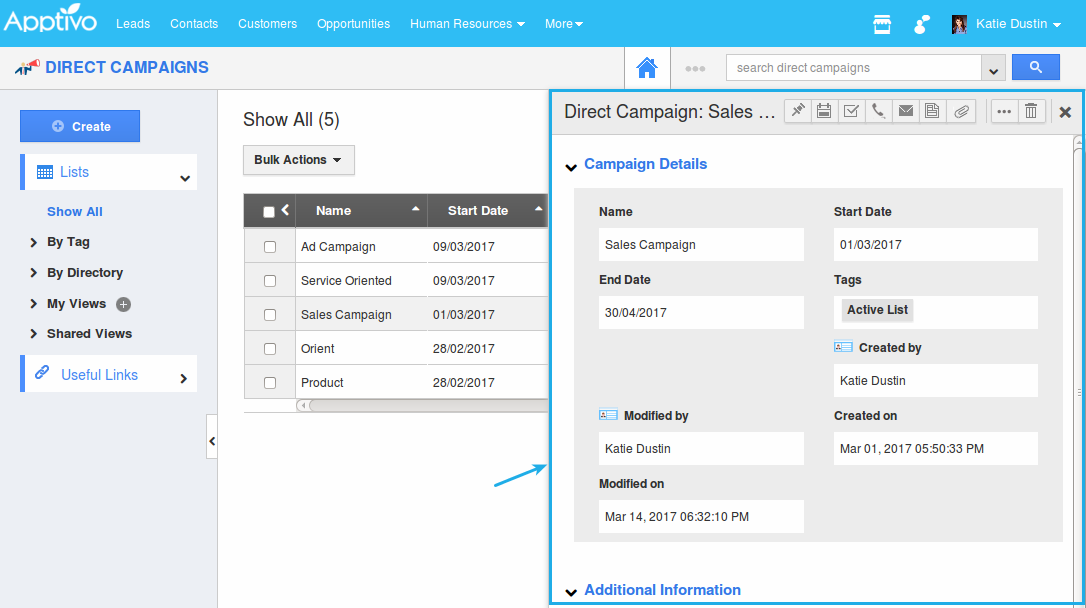Expand the By Tag list section
The height and width of the screenshot is (608, 1086).
pos(68,242)
